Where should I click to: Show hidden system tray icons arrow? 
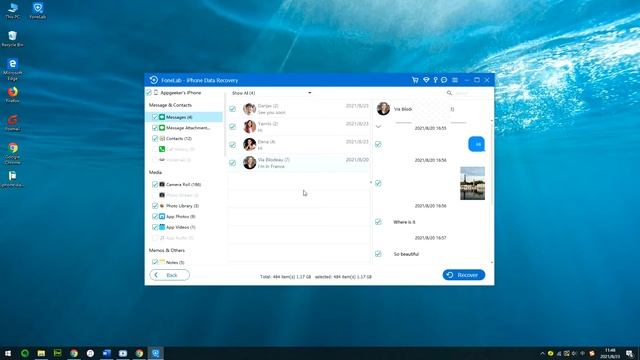[542, 353]
